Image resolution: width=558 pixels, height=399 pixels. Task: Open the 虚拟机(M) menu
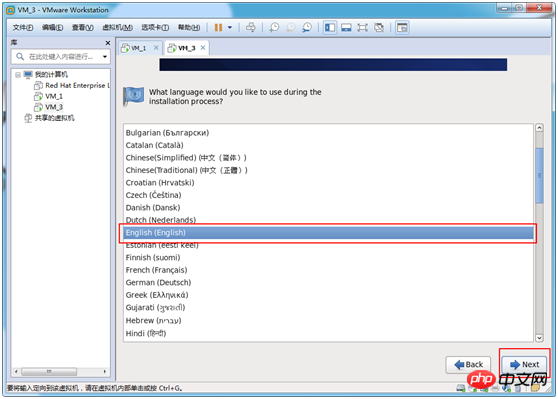(x=117, y=27)
